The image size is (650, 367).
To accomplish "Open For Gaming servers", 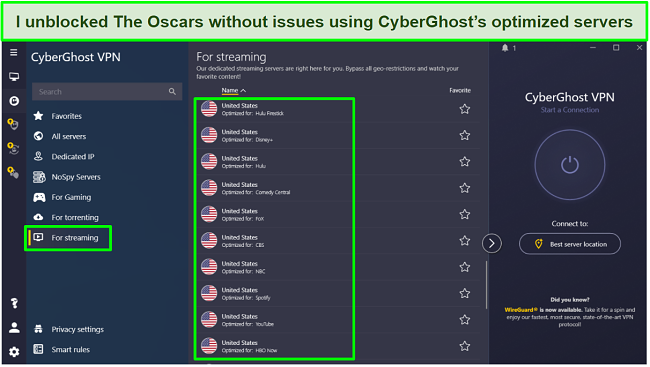I will 71,197.
